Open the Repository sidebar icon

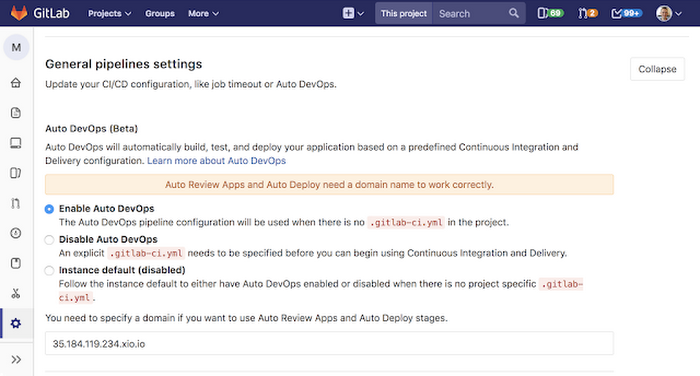click(x=16, y=113)
